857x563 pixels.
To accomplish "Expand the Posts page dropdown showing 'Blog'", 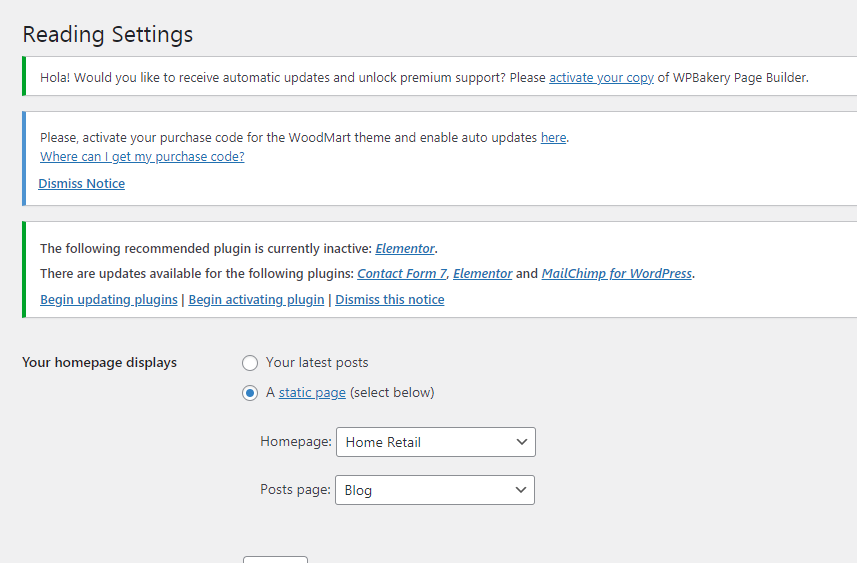I will click(x=435, y=490).
